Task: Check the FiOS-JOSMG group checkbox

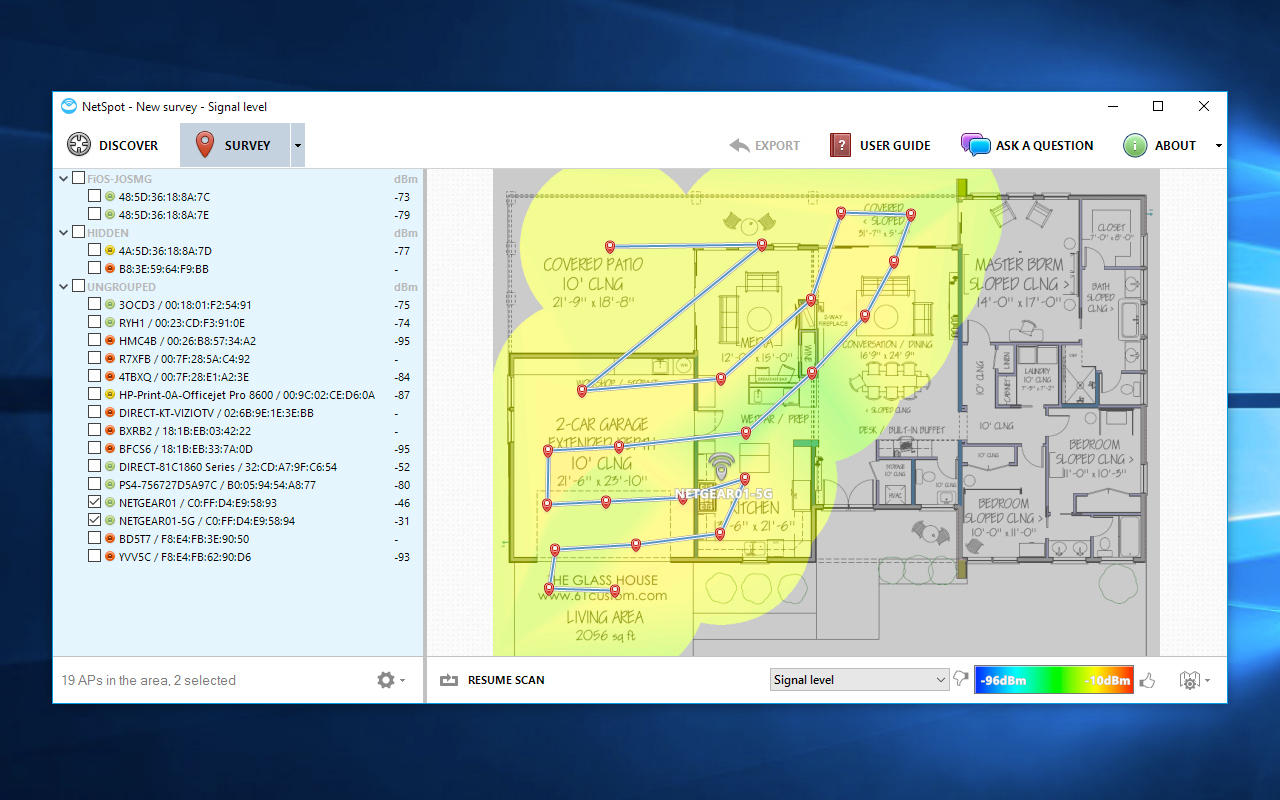Action: tap(78, 178)
